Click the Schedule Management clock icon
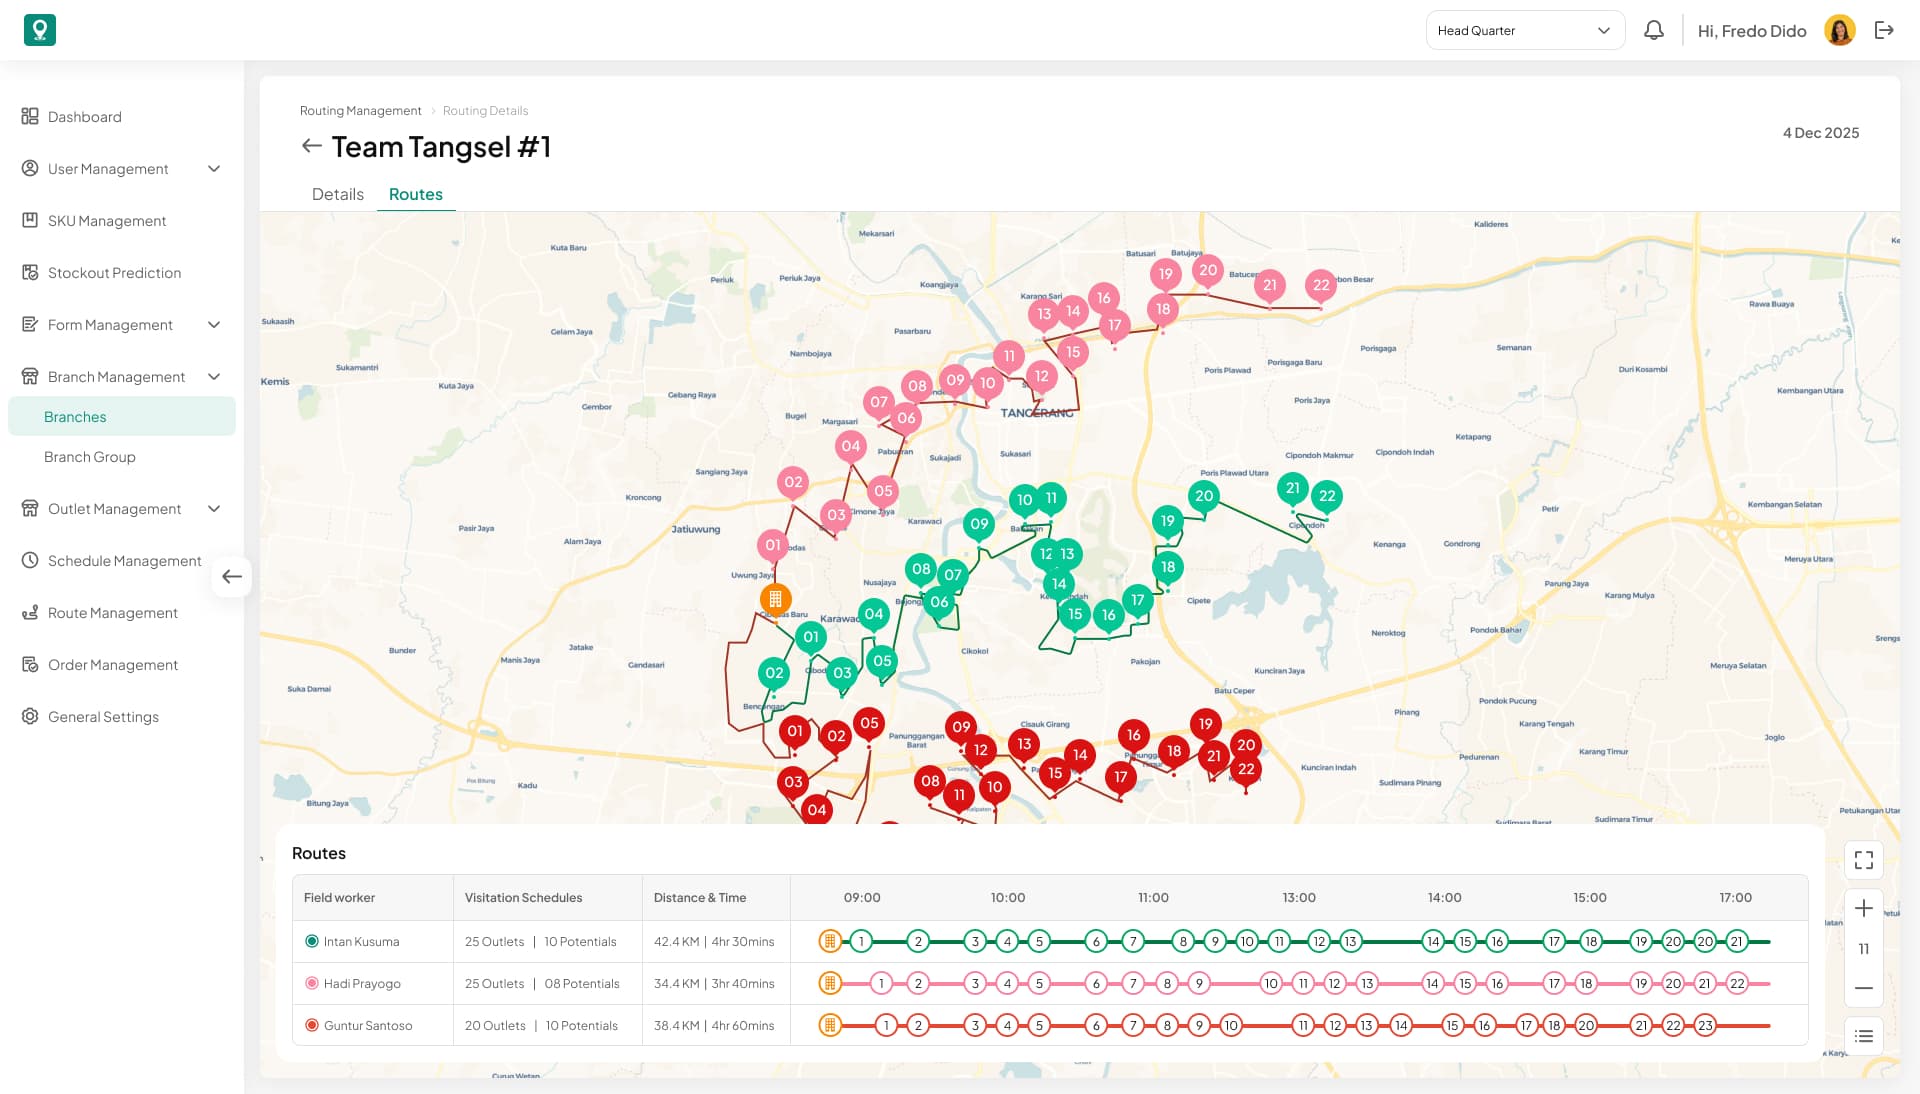 click(x=30, y=560)
